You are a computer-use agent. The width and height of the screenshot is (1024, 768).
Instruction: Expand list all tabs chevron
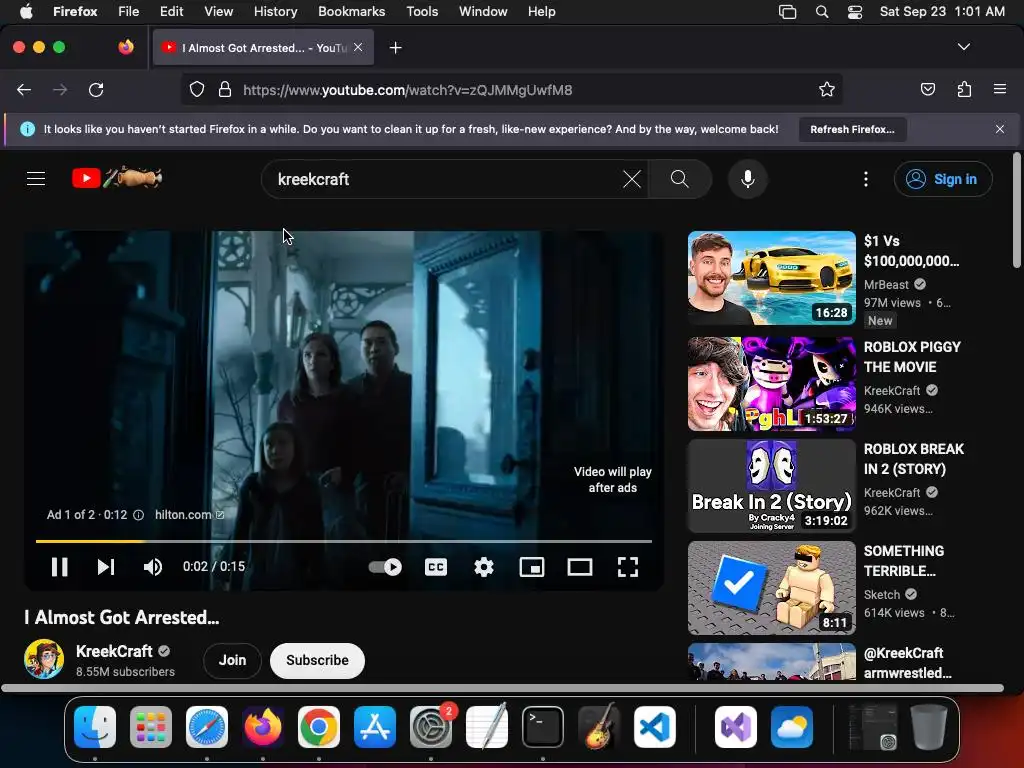[x=963, y=47]
